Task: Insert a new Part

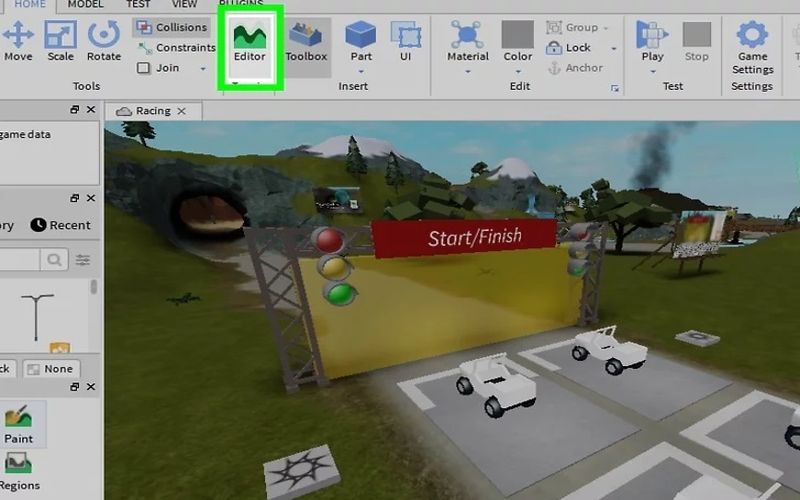Action: pyautogui.click(x=361, y=41)
